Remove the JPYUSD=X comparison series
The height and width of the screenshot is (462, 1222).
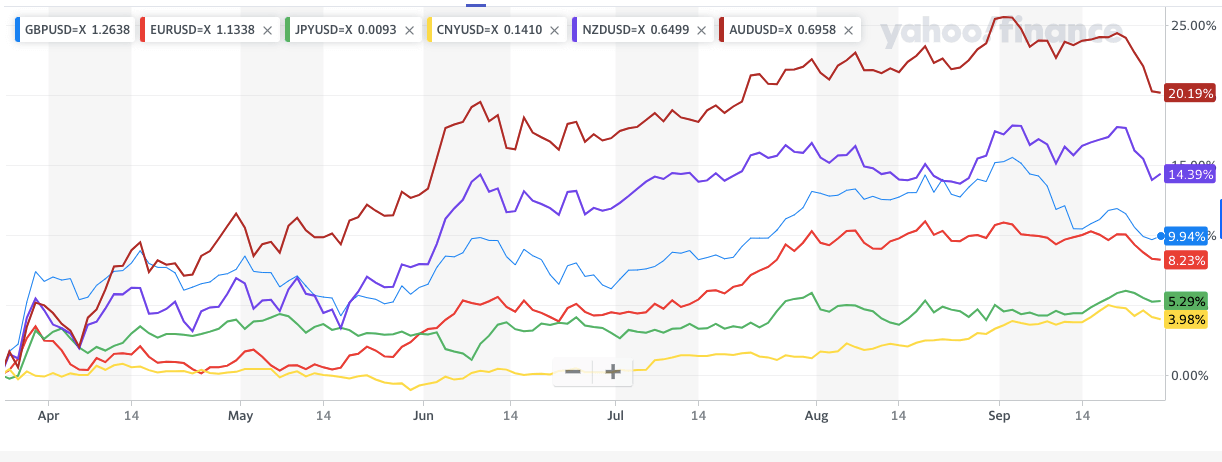point(408,30)
